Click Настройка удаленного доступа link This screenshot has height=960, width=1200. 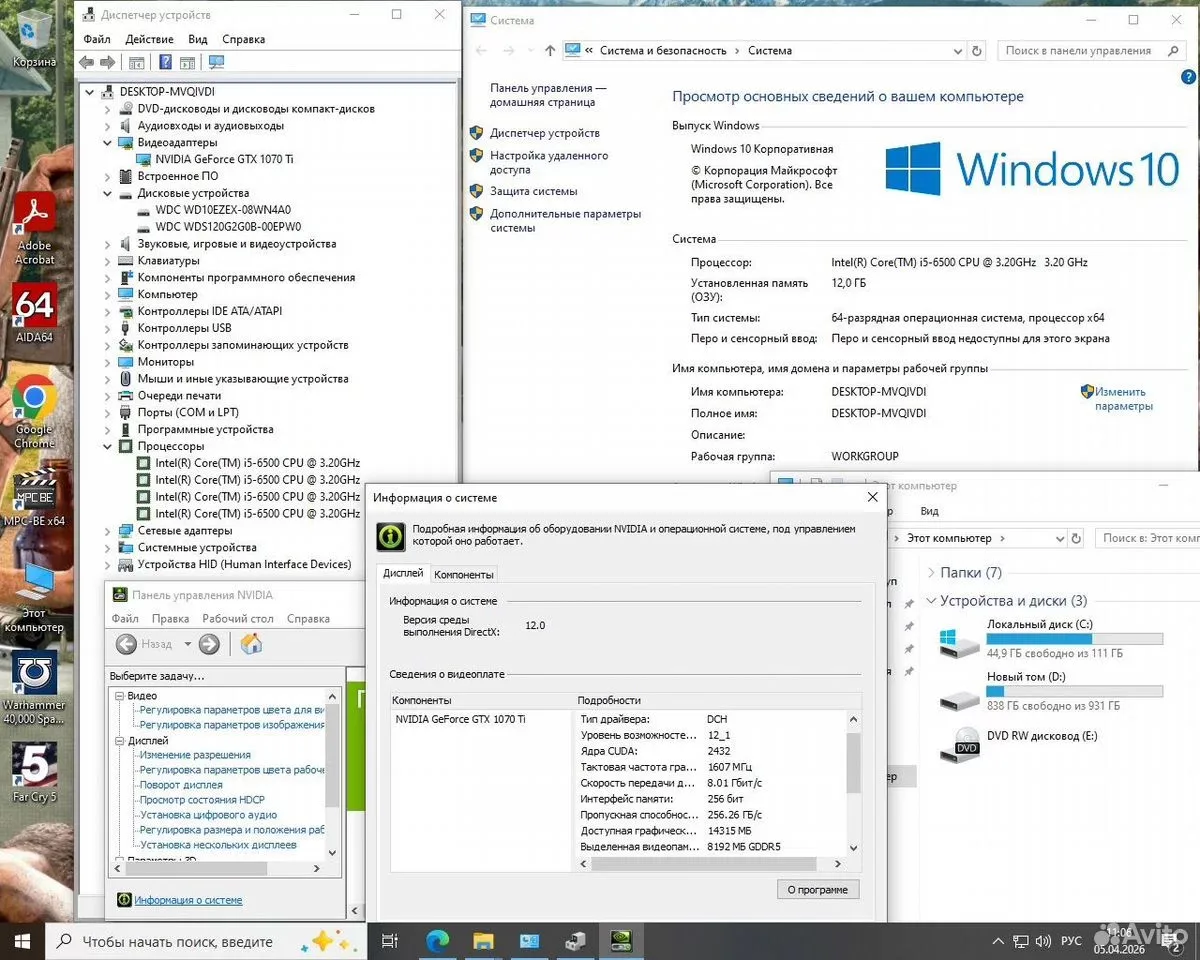coord(549,162)
